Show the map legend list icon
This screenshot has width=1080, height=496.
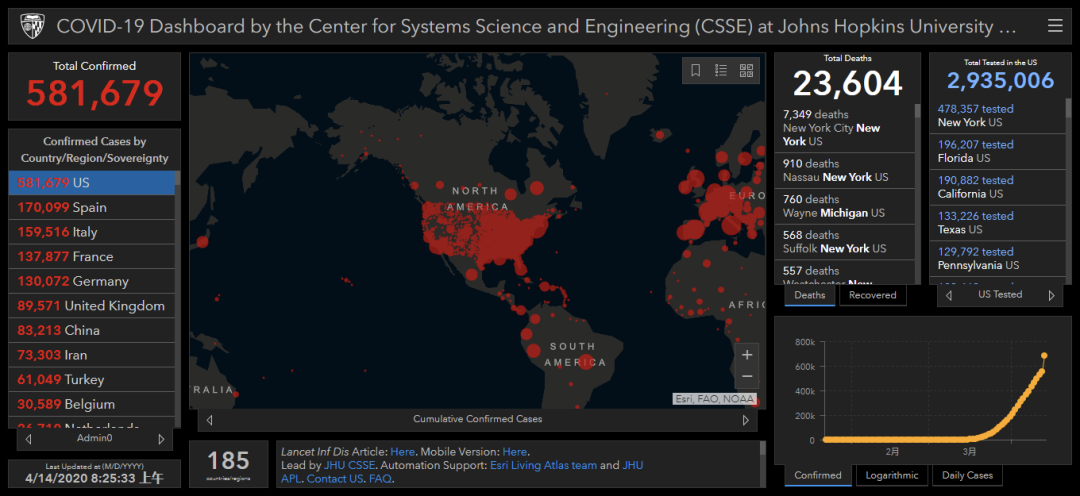pos(720,70)
